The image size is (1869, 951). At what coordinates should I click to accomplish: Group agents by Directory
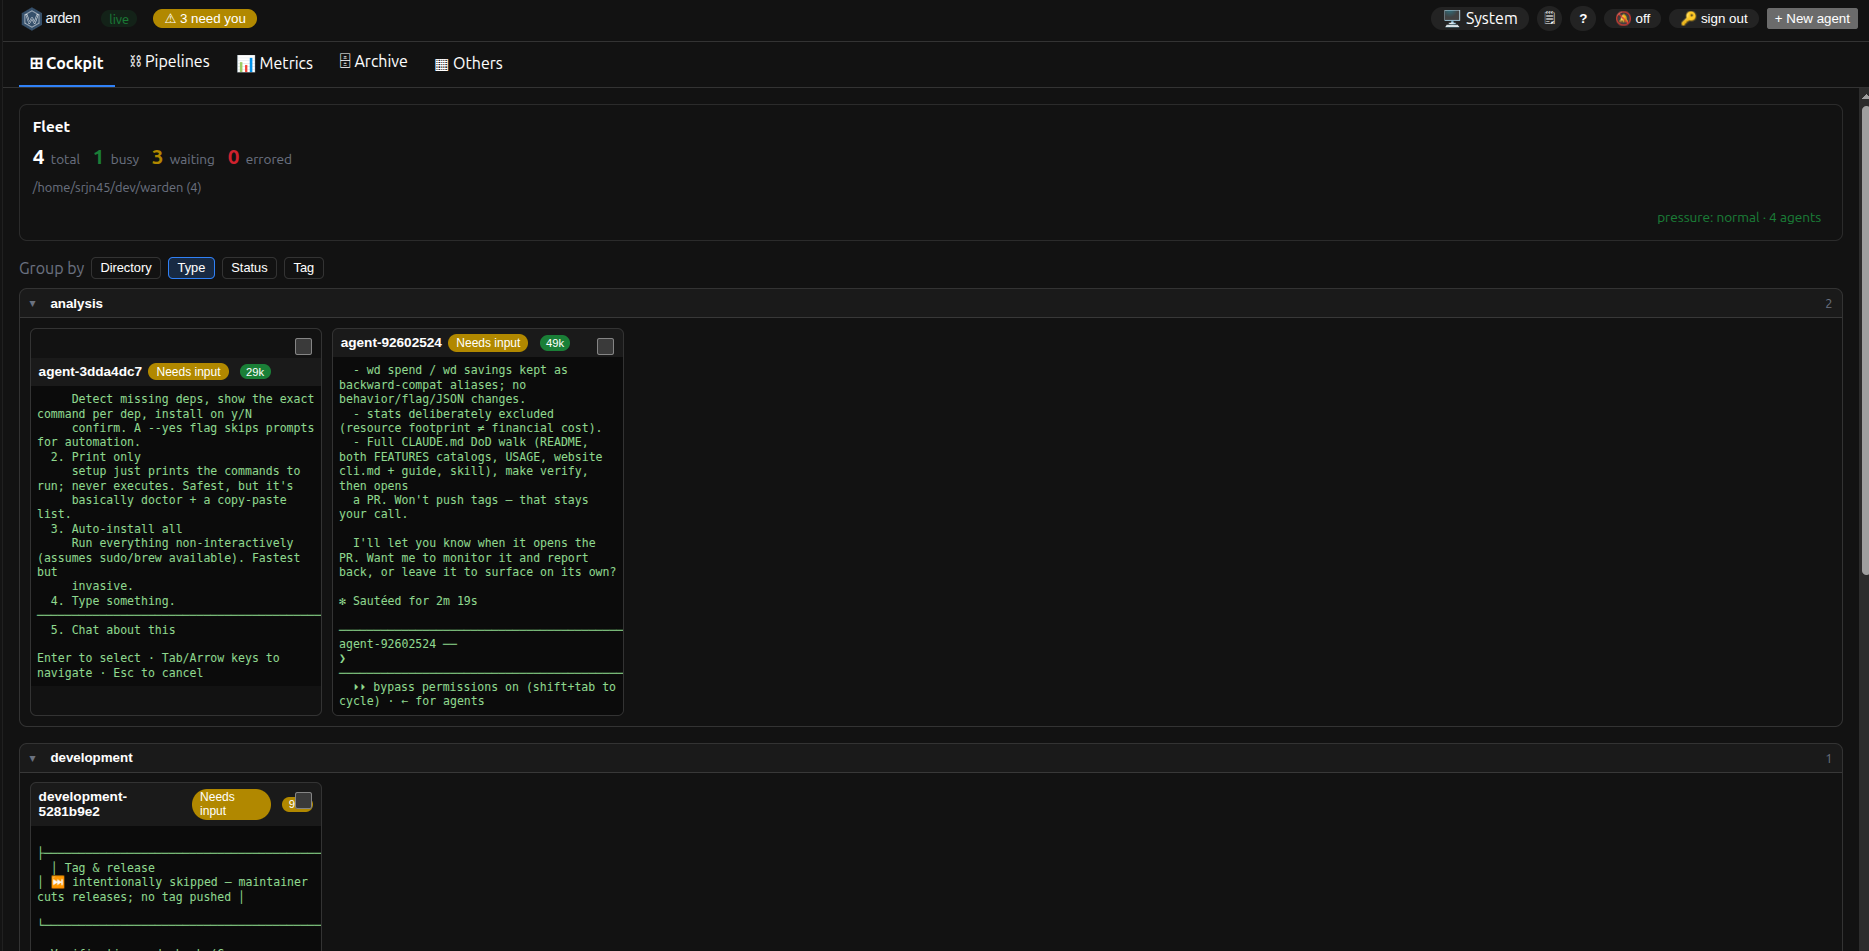coord(126,268)
